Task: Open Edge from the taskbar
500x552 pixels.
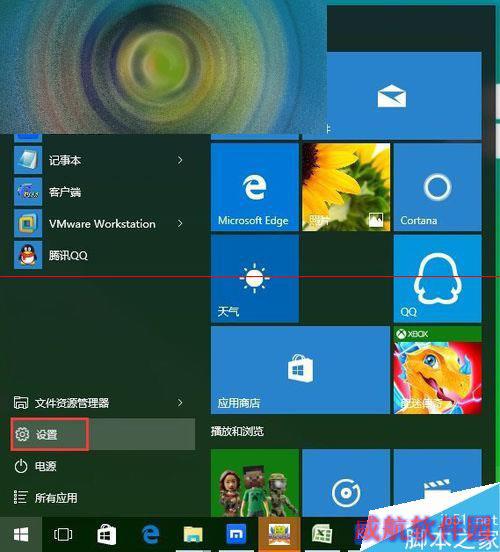Action: coord(150,535)
